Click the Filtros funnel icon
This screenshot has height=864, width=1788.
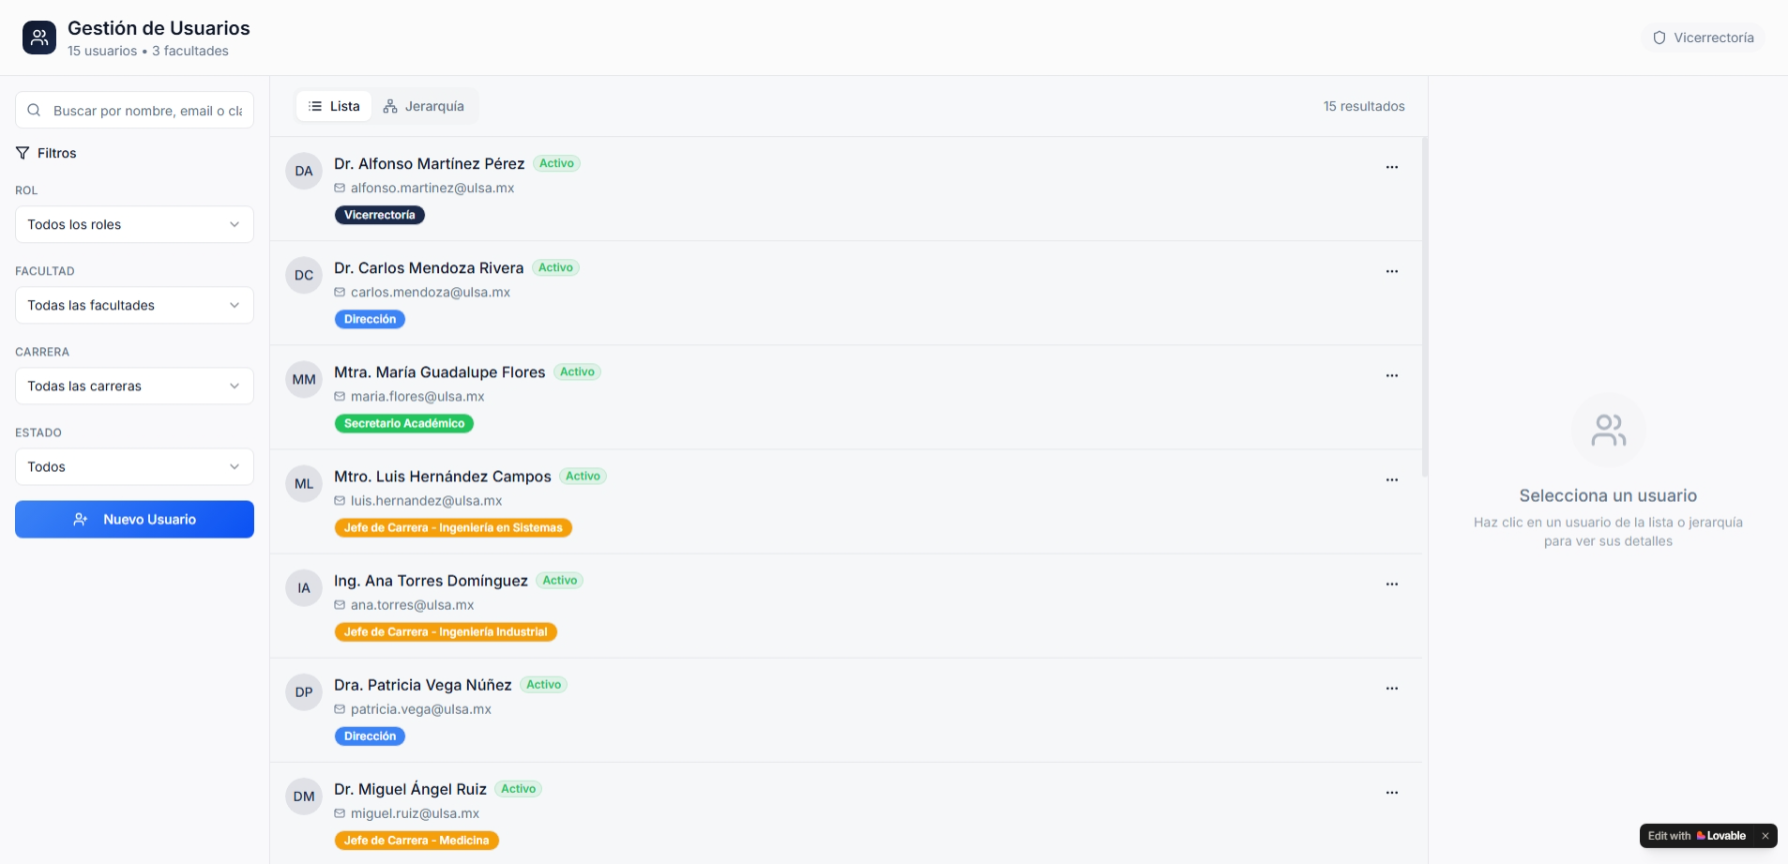pos(22,153)
